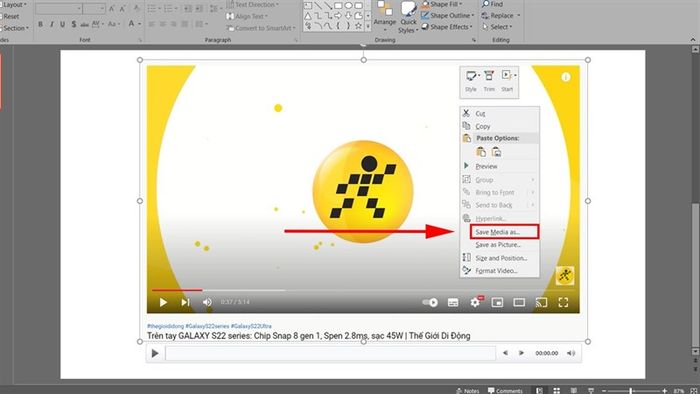This screenshot has height=394, width=700.
Task: Open the #GalaxyS22series hashtag link
Action: pyautogui.click(x=207, y=326)
